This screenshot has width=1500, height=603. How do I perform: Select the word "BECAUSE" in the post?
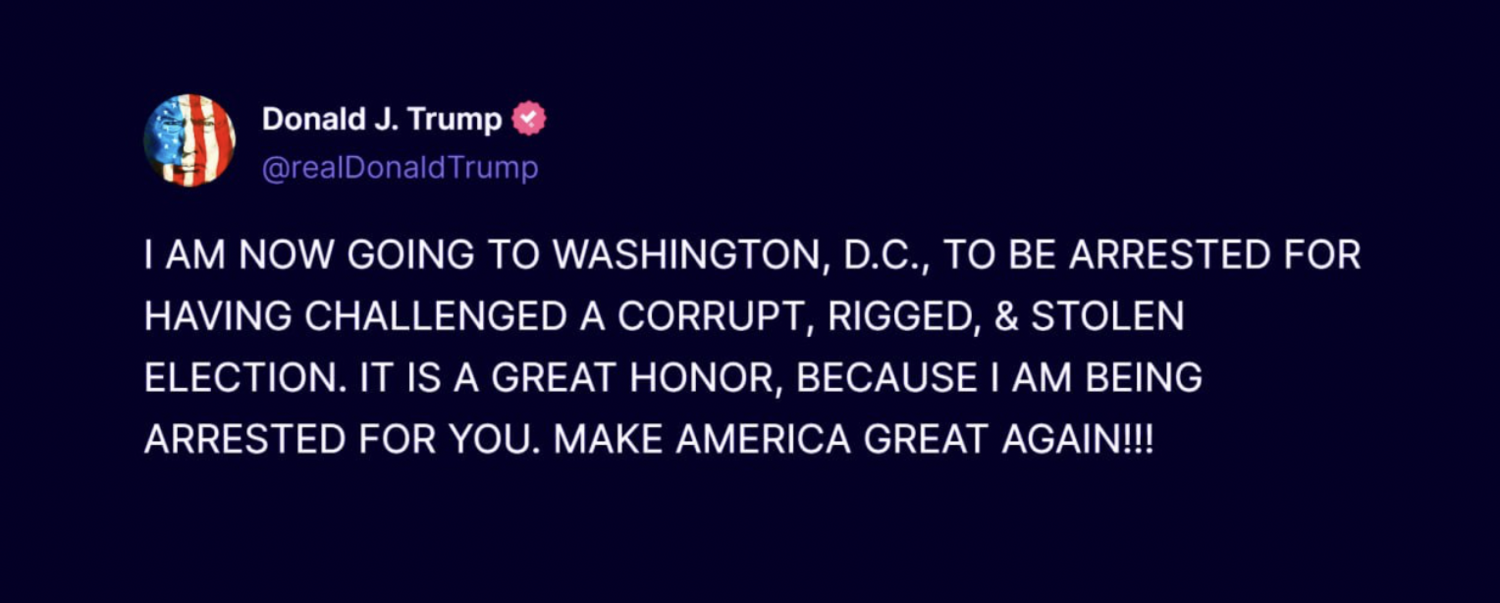[887, 378]
